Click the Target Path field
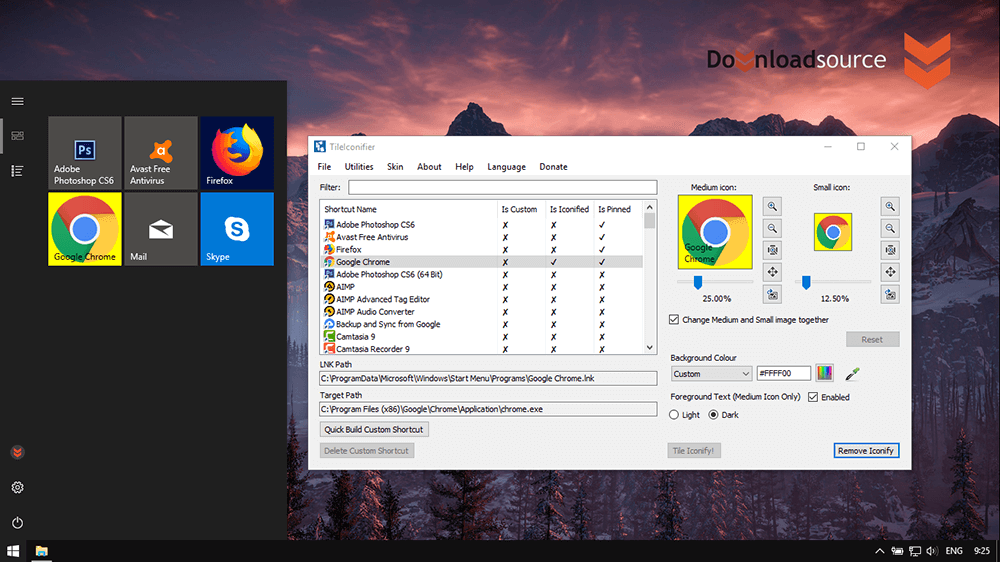This screenshot has width=1000, height=562. [488, 409]
